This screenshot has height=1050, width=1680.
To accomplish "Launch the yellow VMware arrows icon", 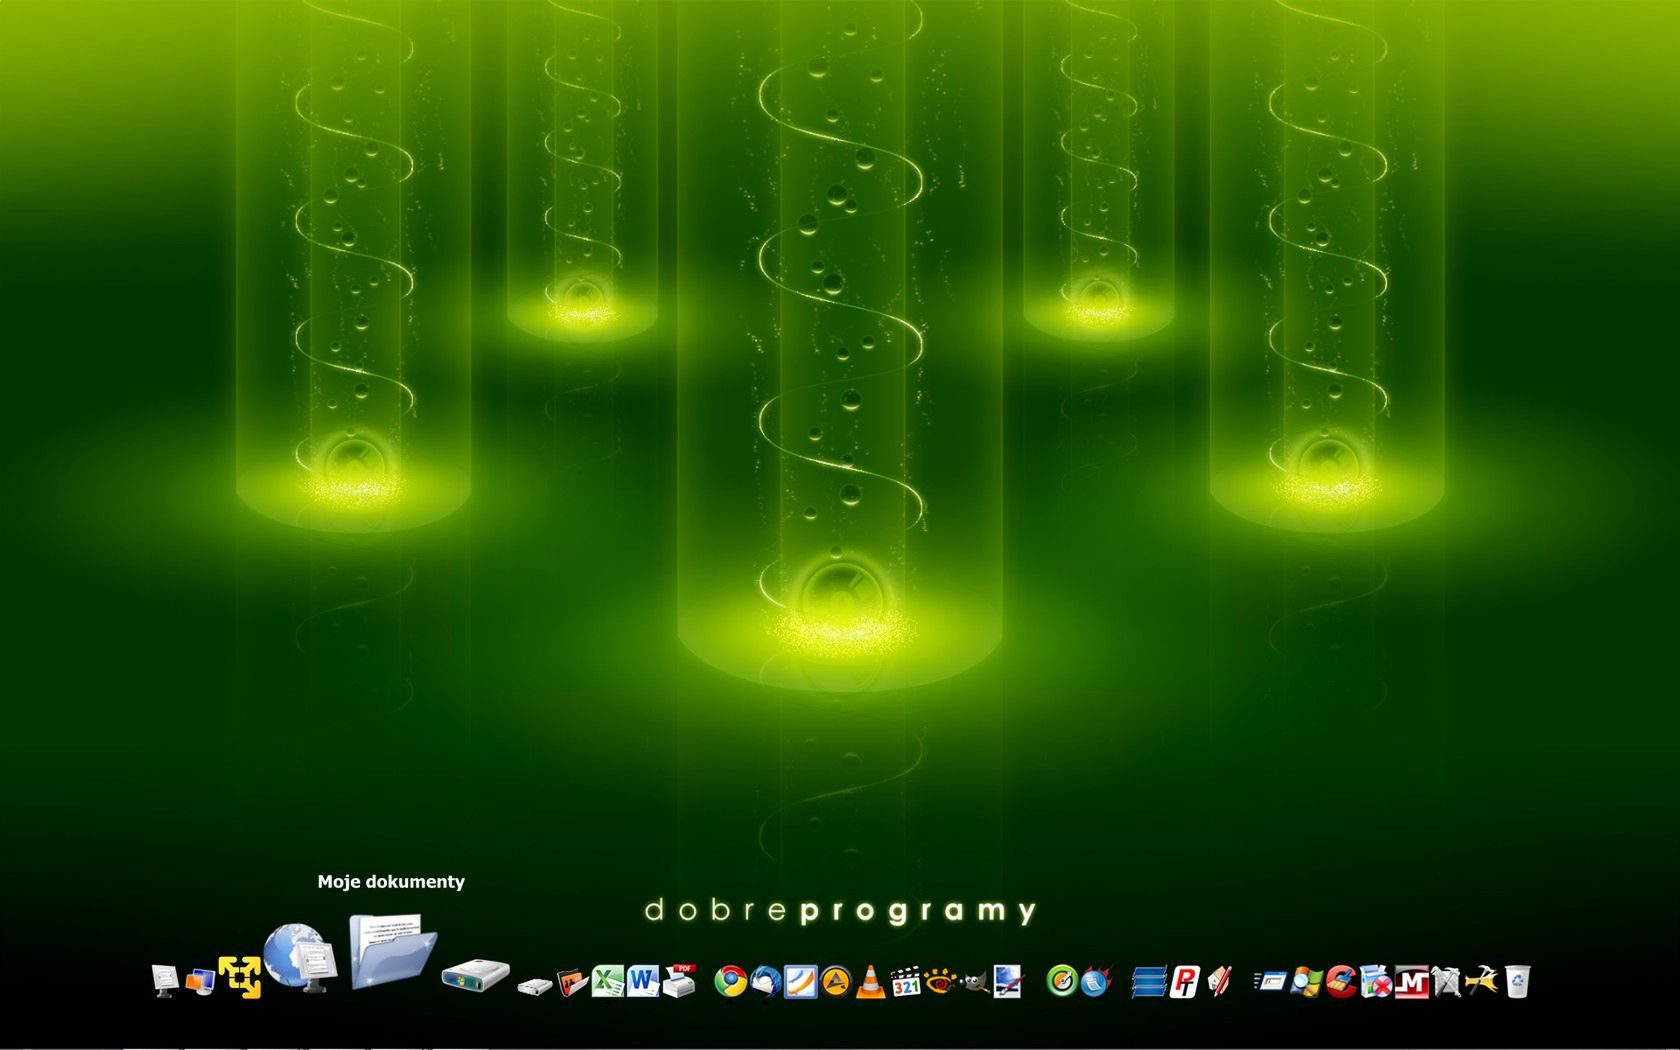I will point(240,977).
